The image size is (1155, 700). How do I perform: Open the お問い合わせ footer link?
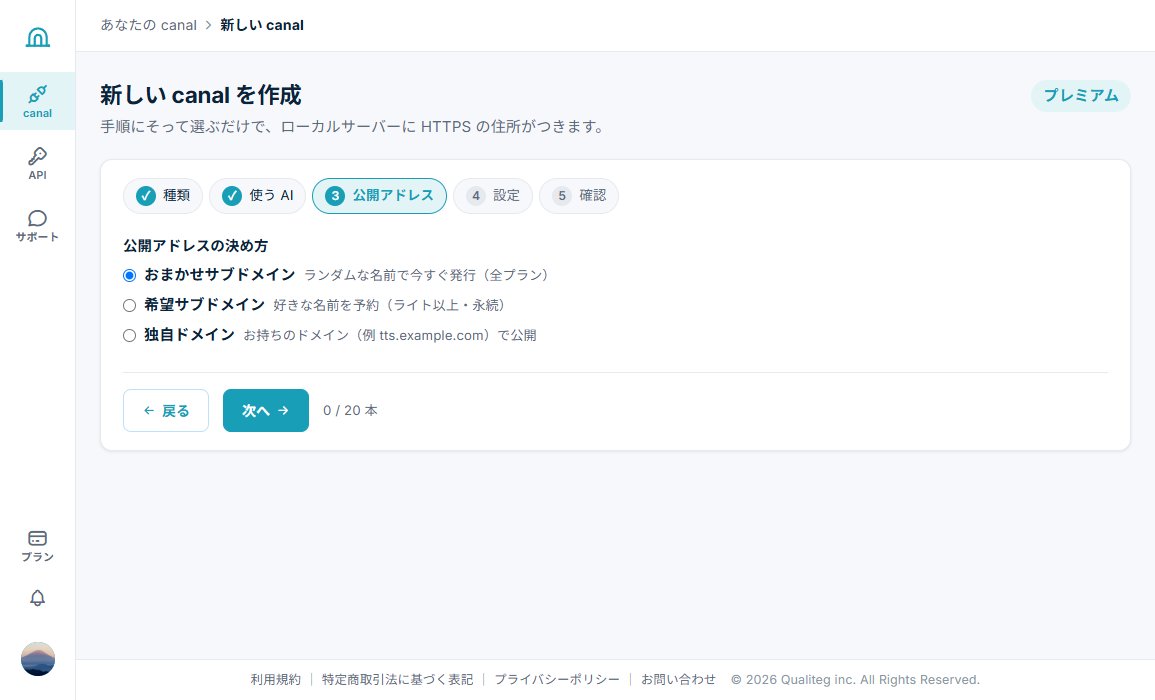pos(678,679)
